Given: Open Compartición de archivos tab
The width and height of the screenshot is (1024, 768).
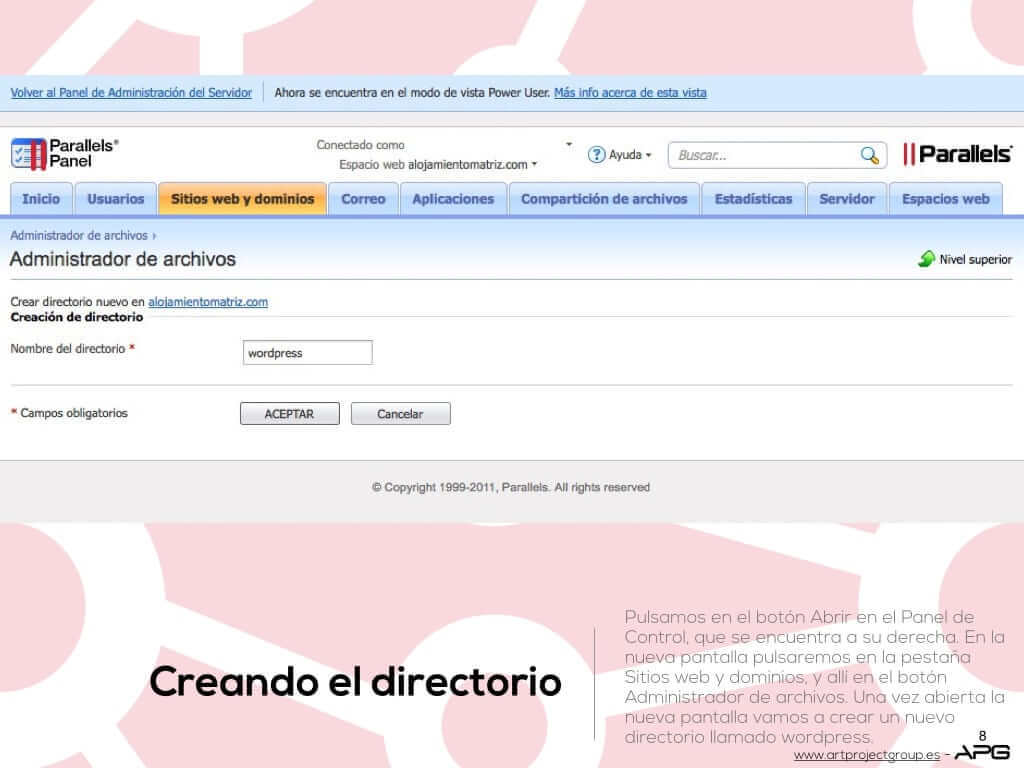Looking at the screenshot, I should (x=604, y=199).
